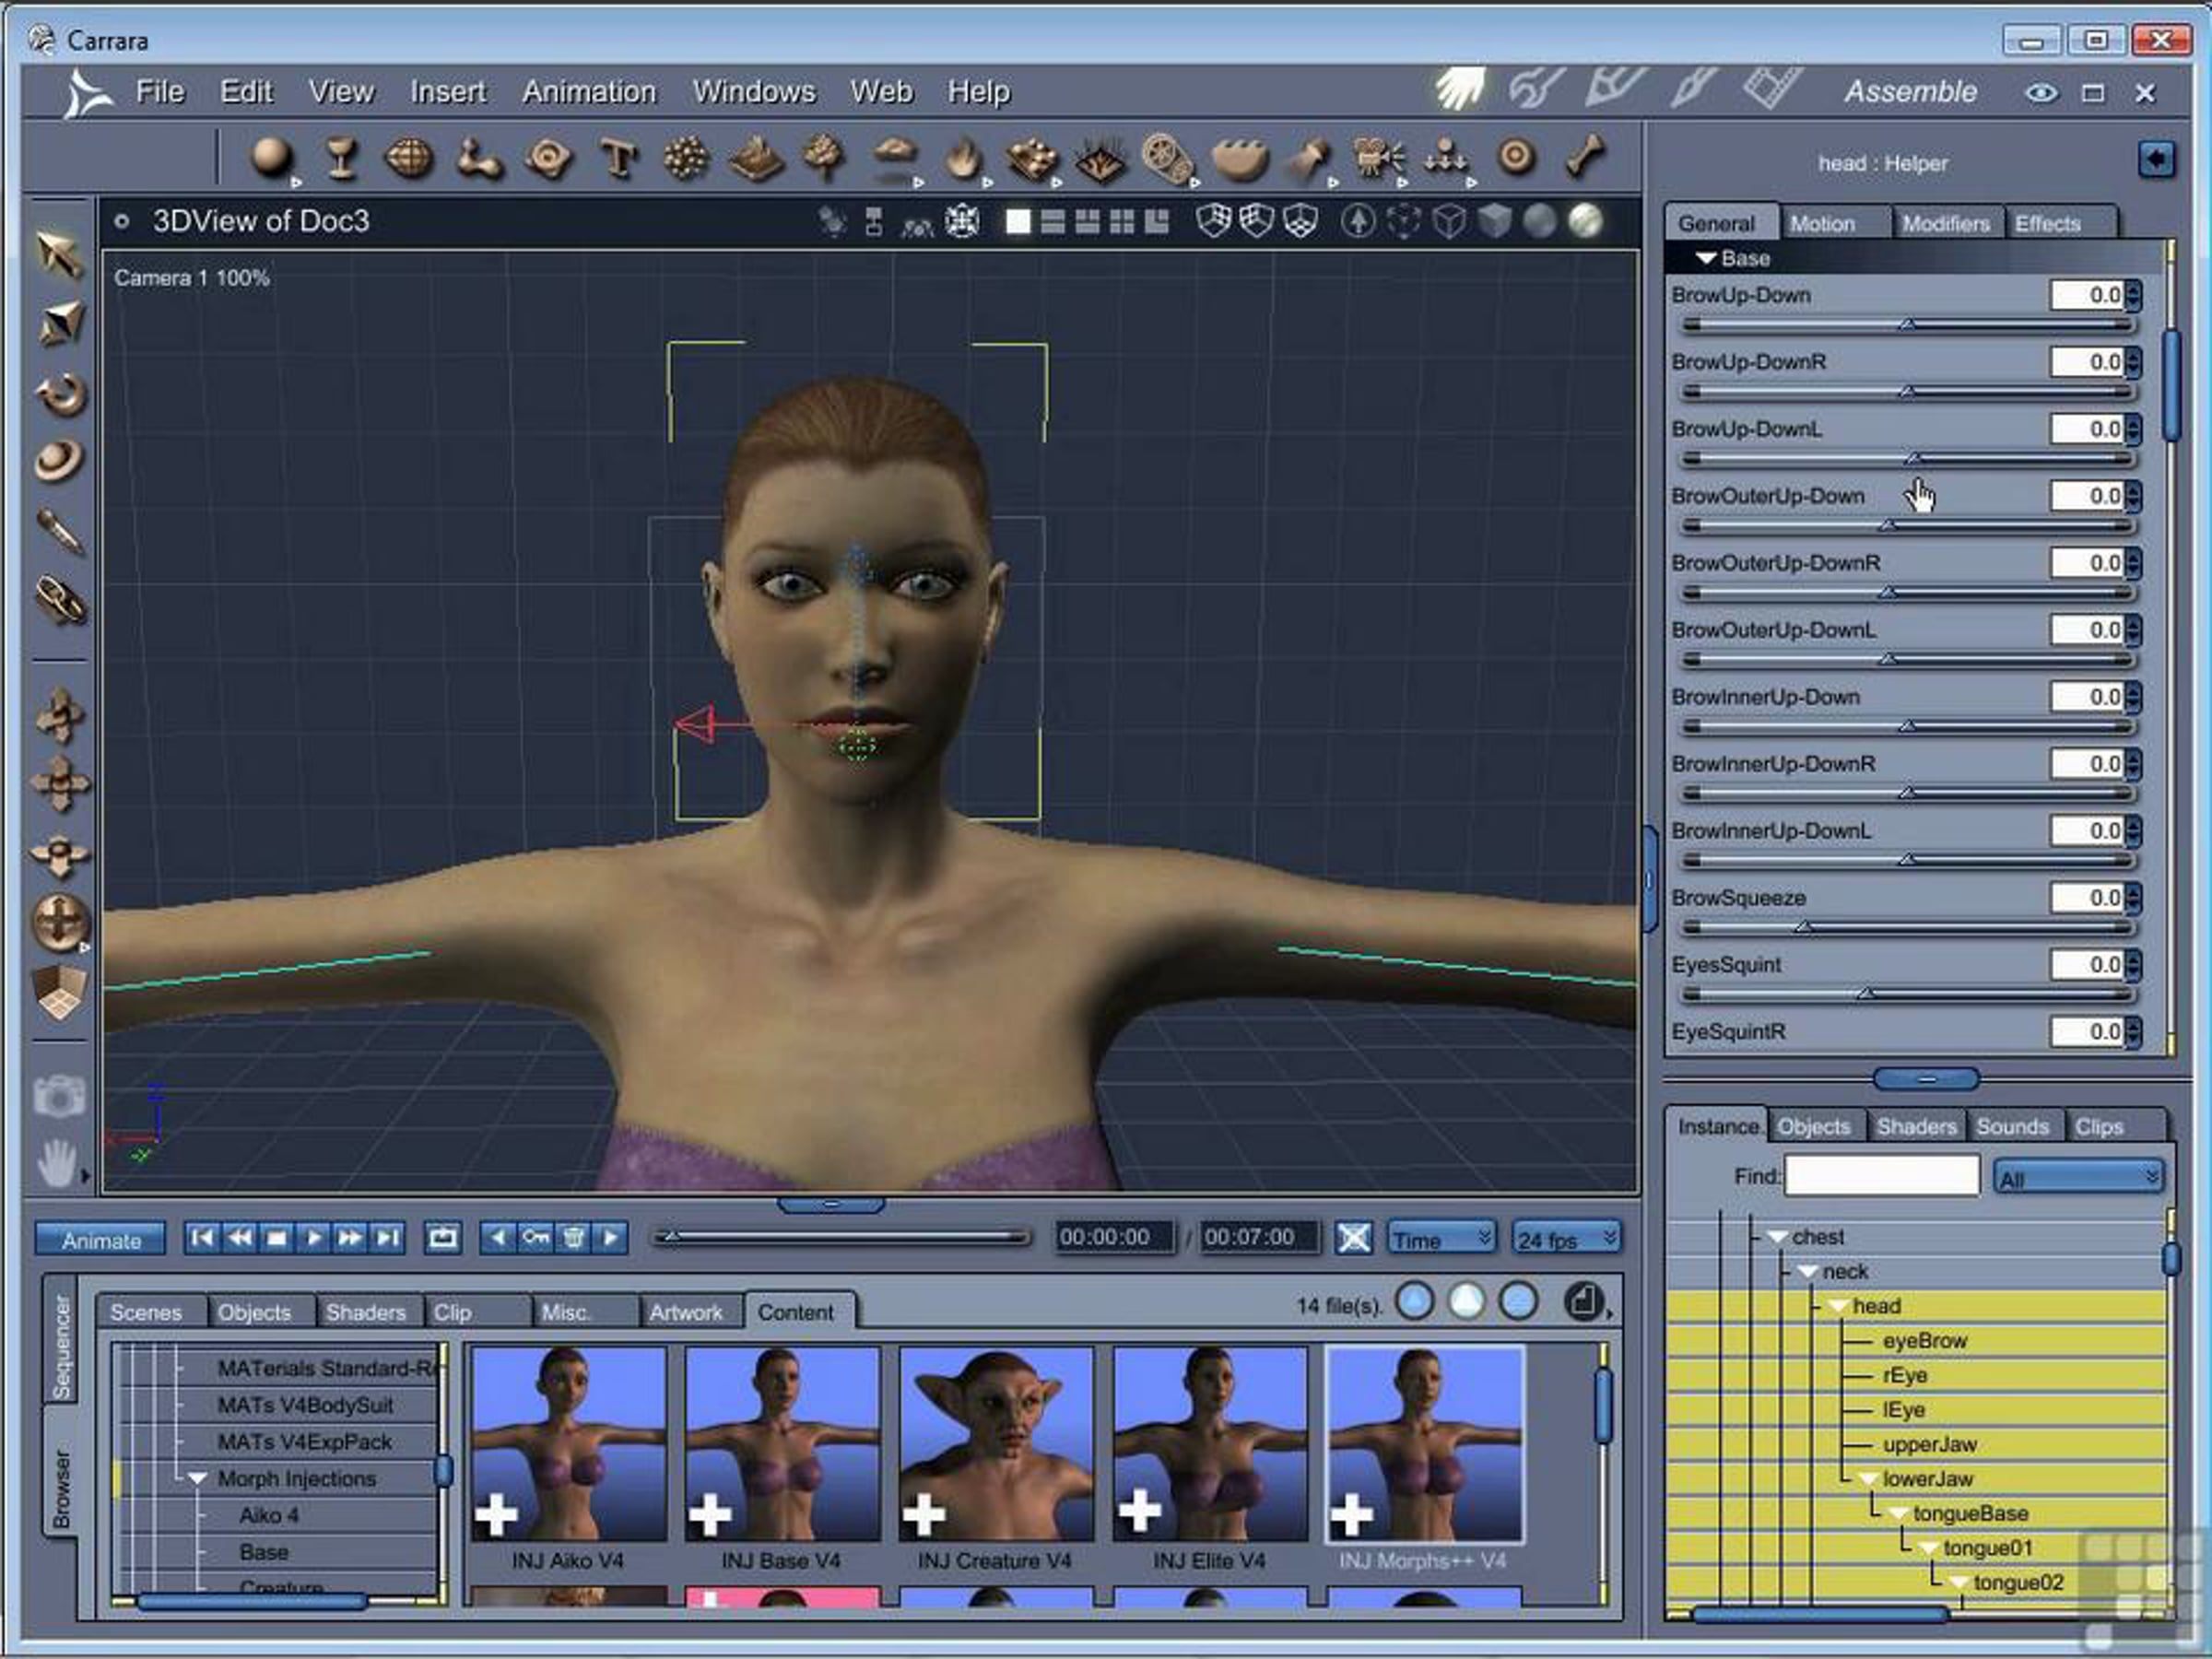Screen dimensions: 2212x1659
Task: Switch to single view layout
Action: 1018,221
